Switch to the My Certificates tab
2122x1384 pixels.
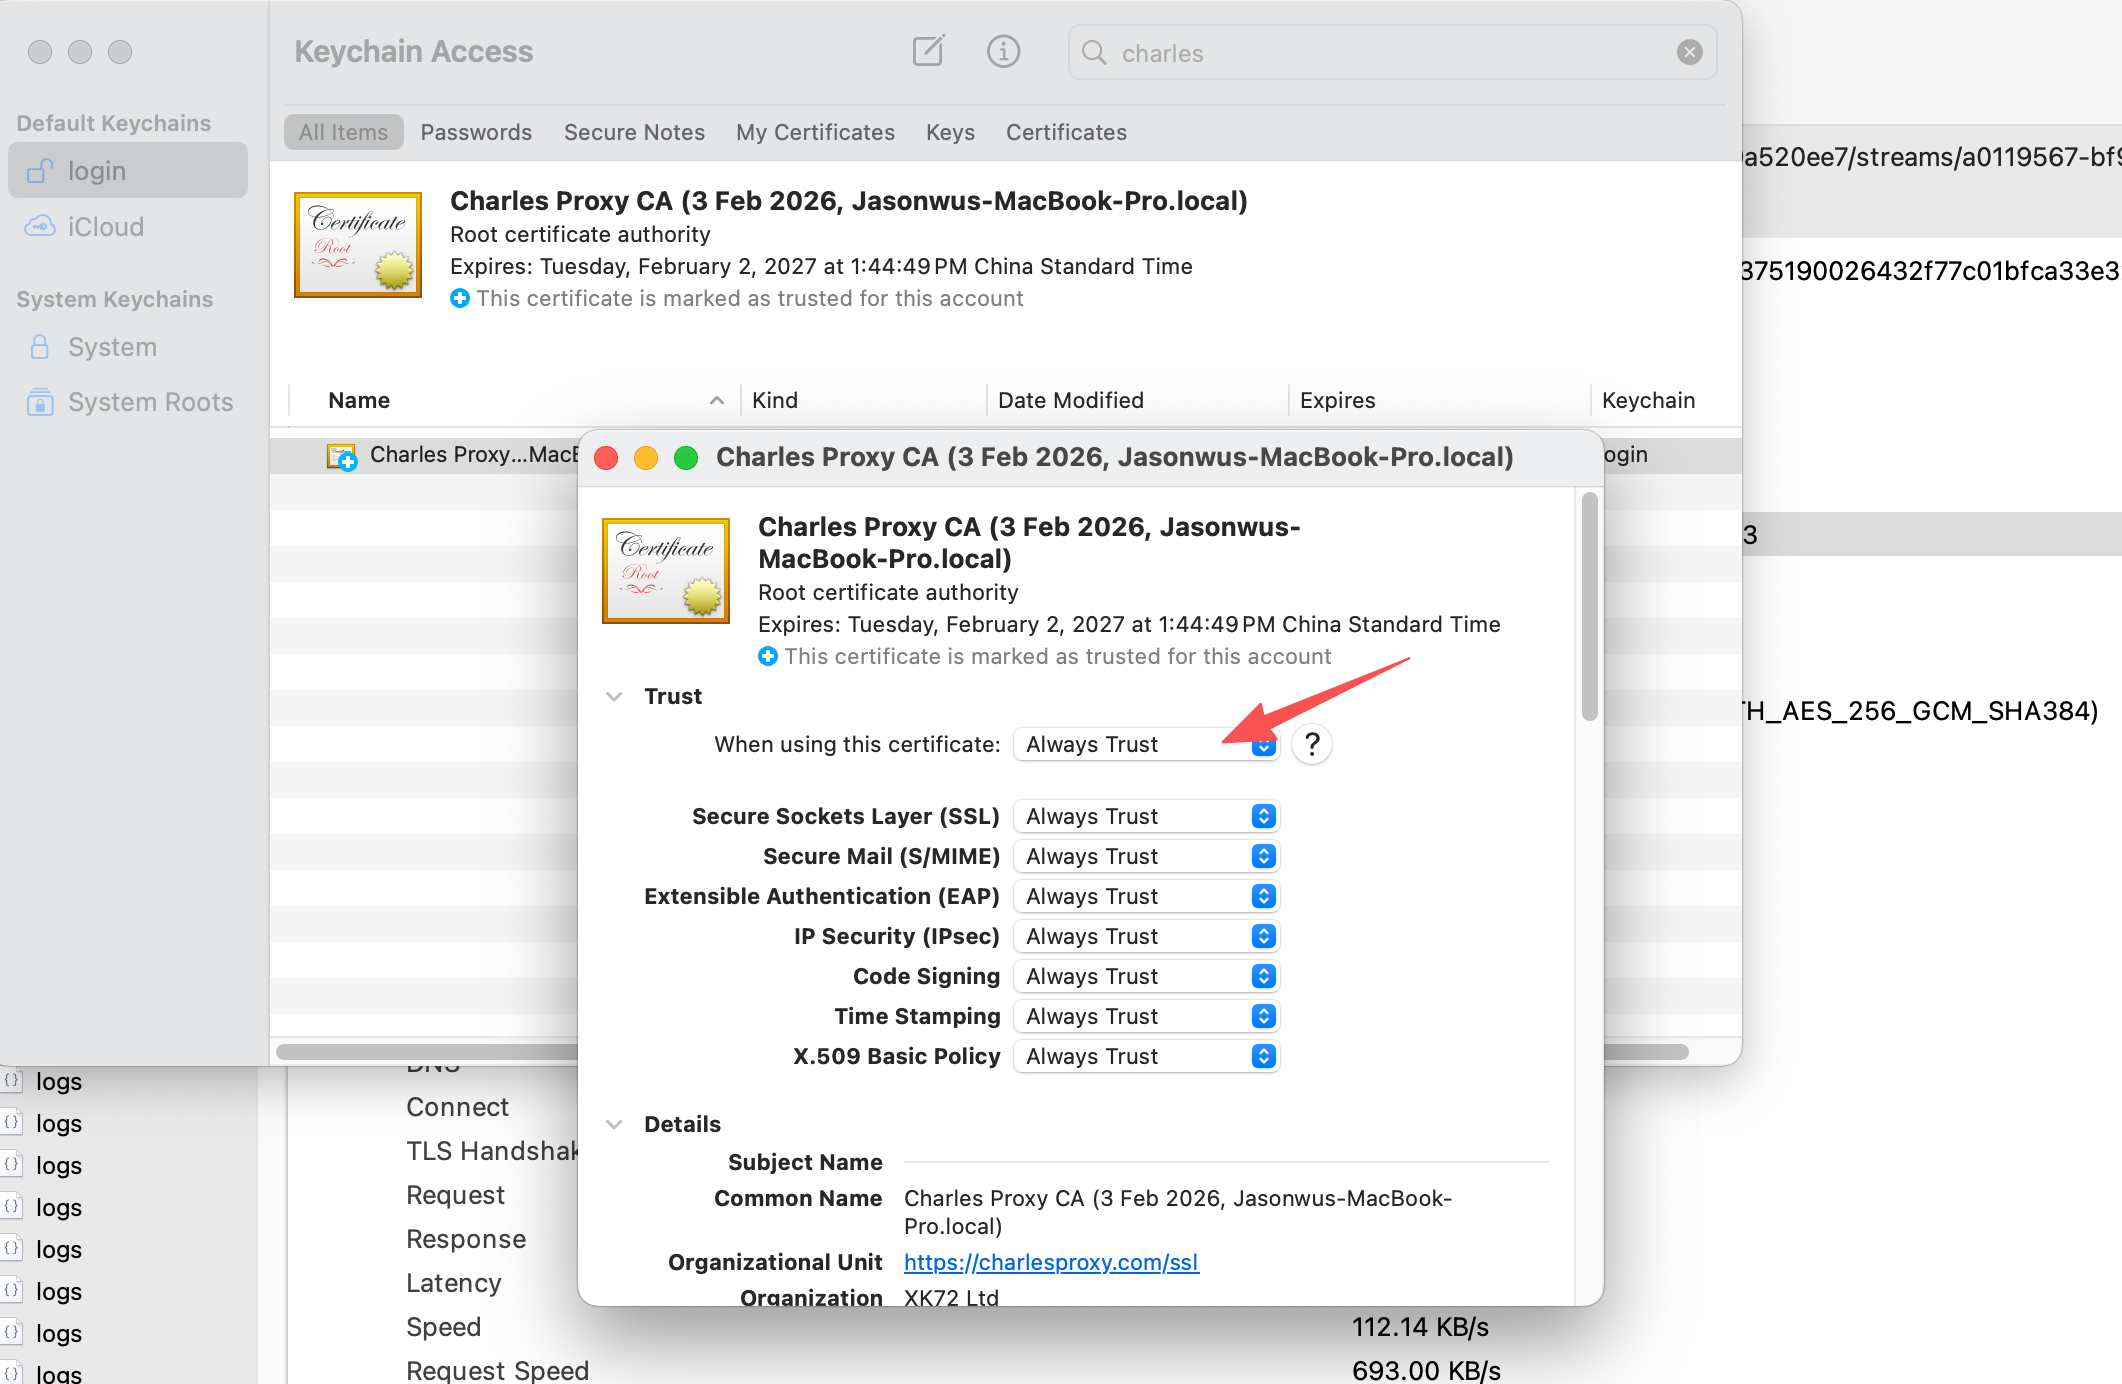pyautogui.click(x=815, y=132)
